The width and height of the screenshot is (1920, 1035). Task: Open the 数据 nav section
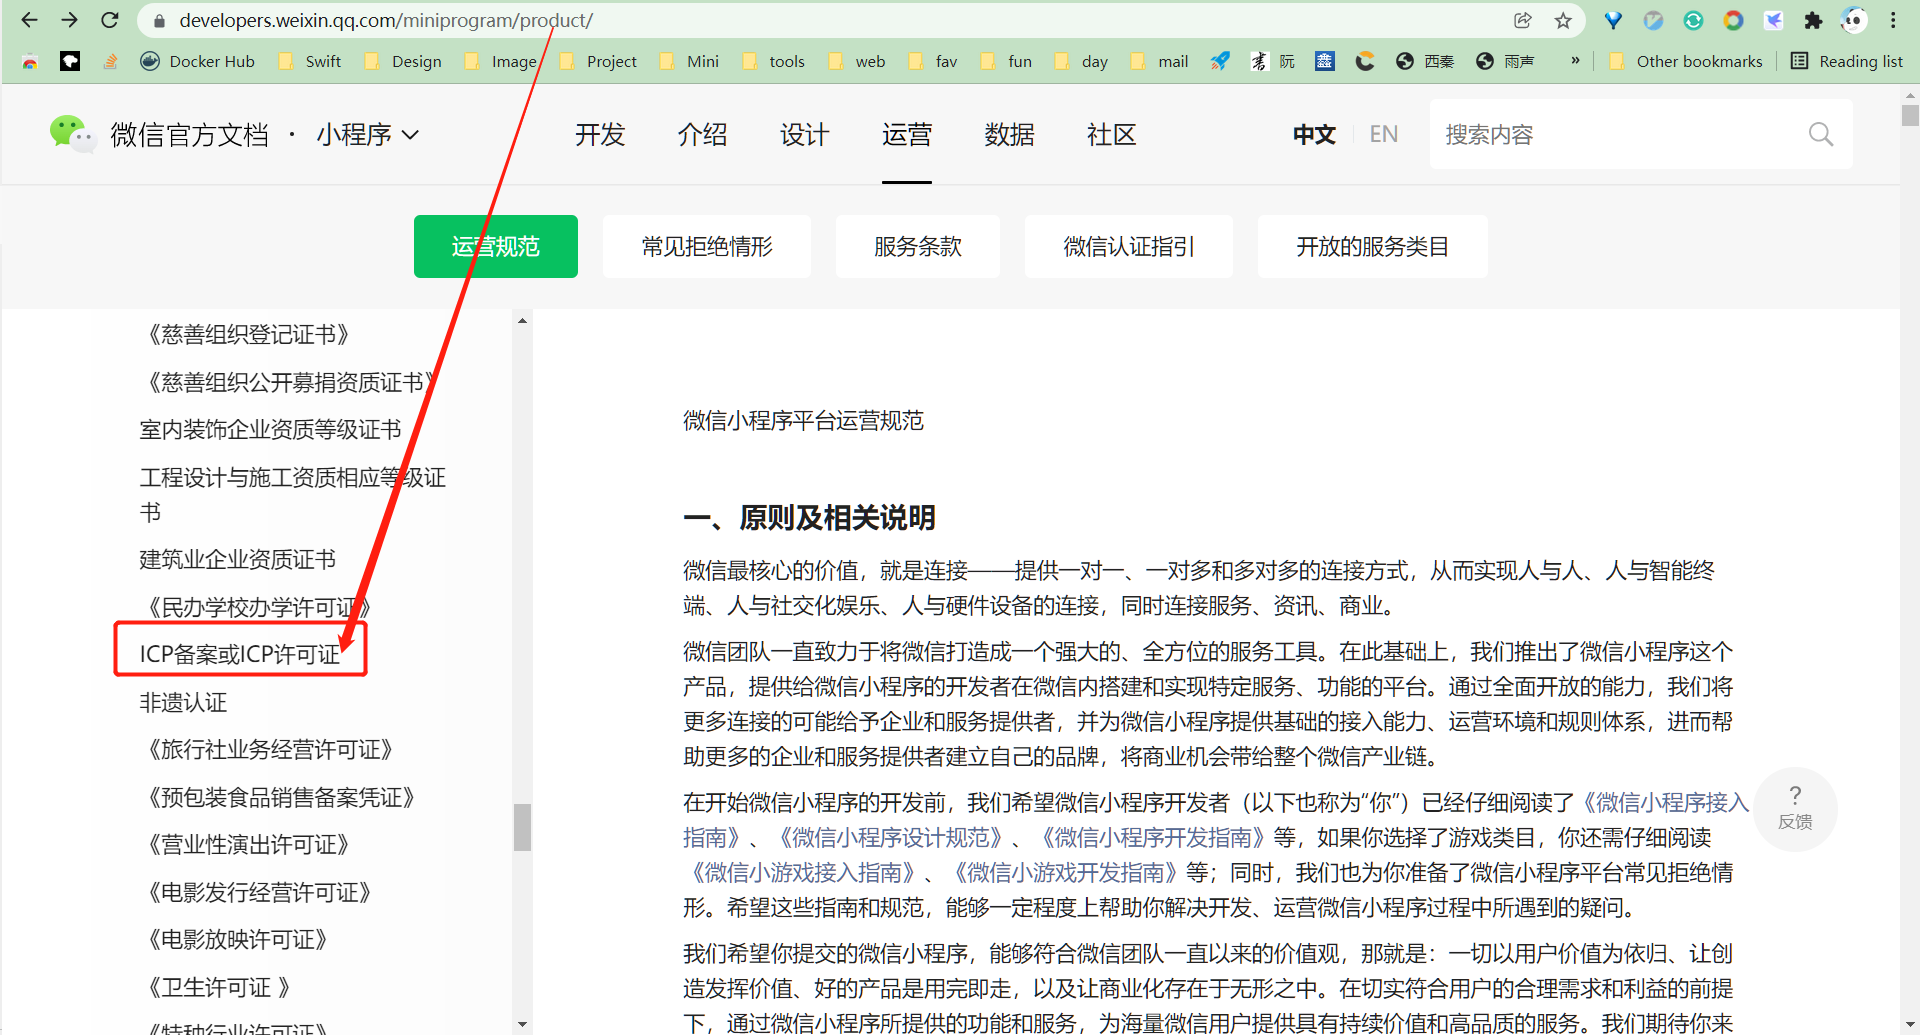point(1009,134)
